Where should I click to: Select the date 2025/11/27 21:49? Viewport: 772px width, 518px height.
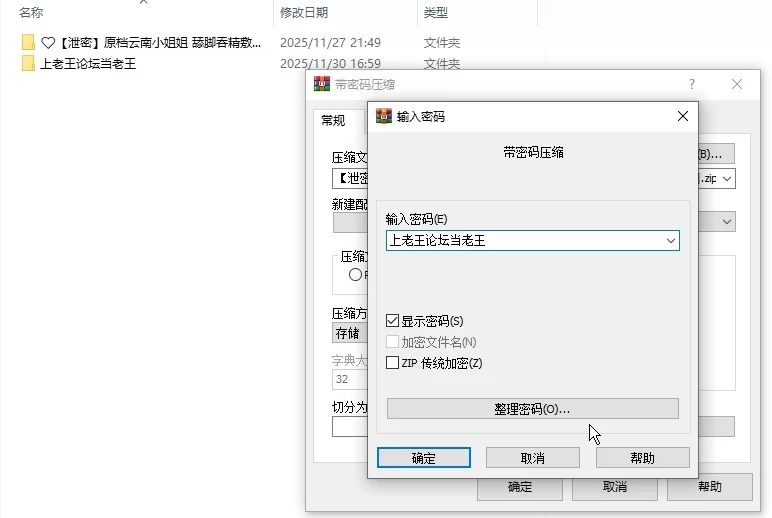point(330,43)
